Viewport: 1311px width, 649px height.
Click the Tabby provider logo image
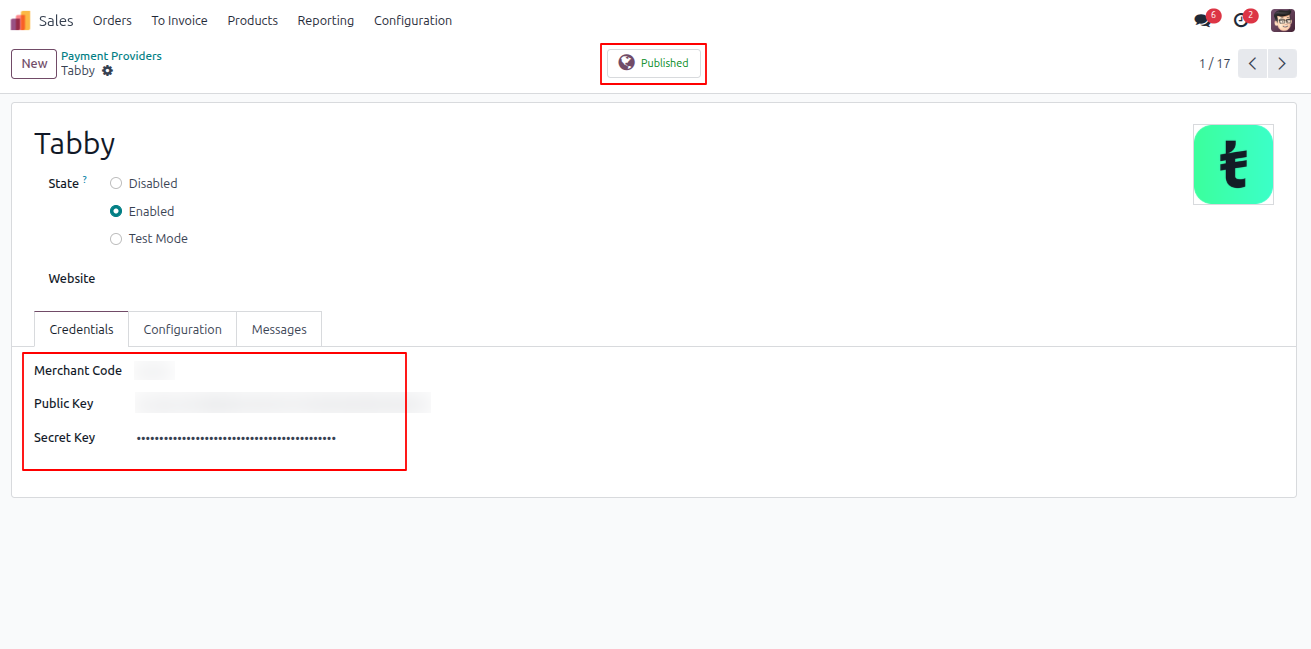[x=1233, y=165]
